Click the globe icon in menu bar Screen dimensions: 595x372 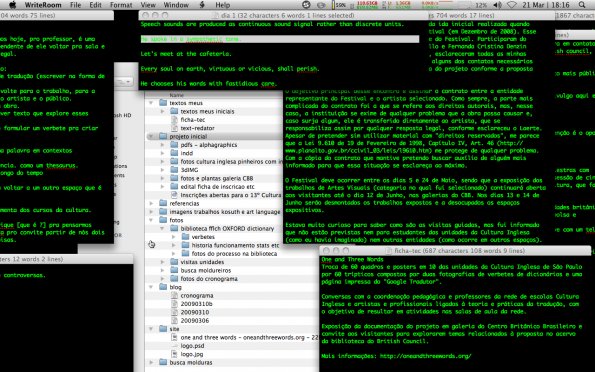[306, 5]
